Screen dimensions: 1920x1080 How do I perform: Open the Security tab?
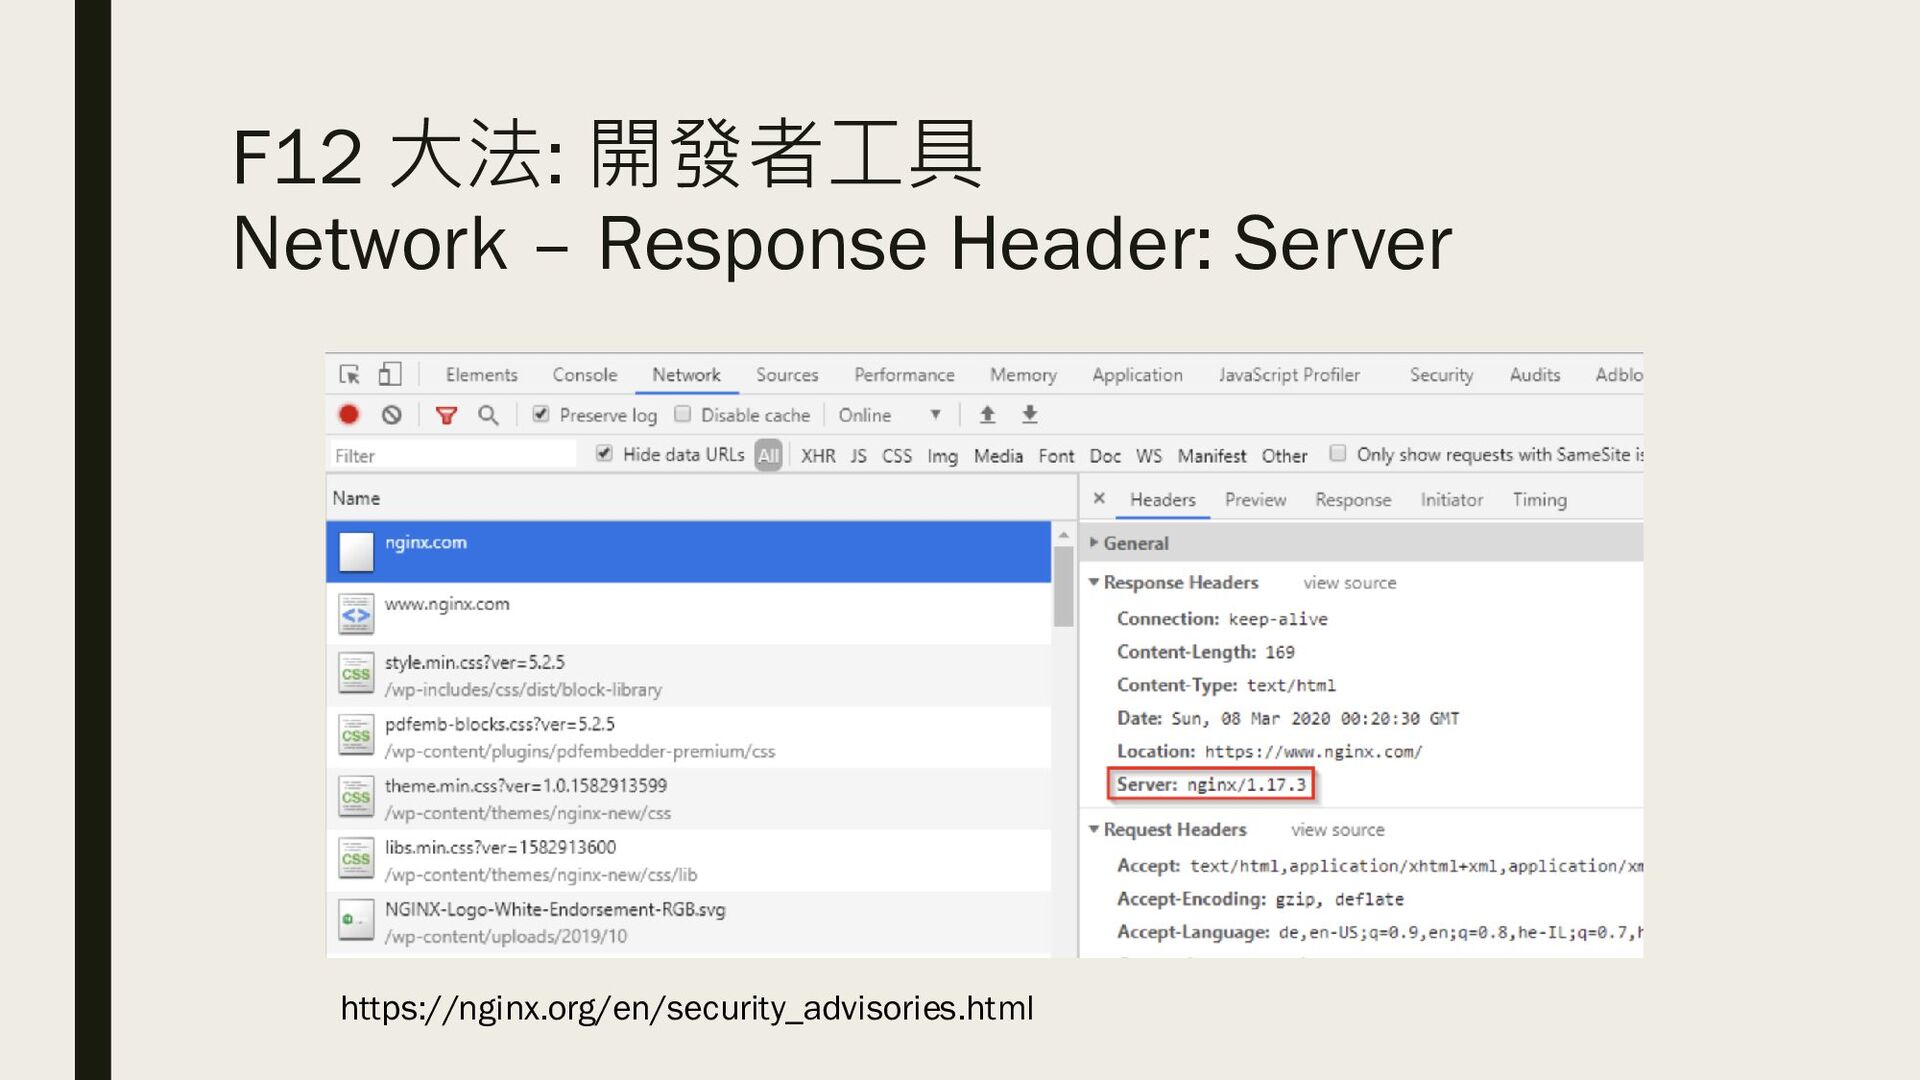point(1441,375)
